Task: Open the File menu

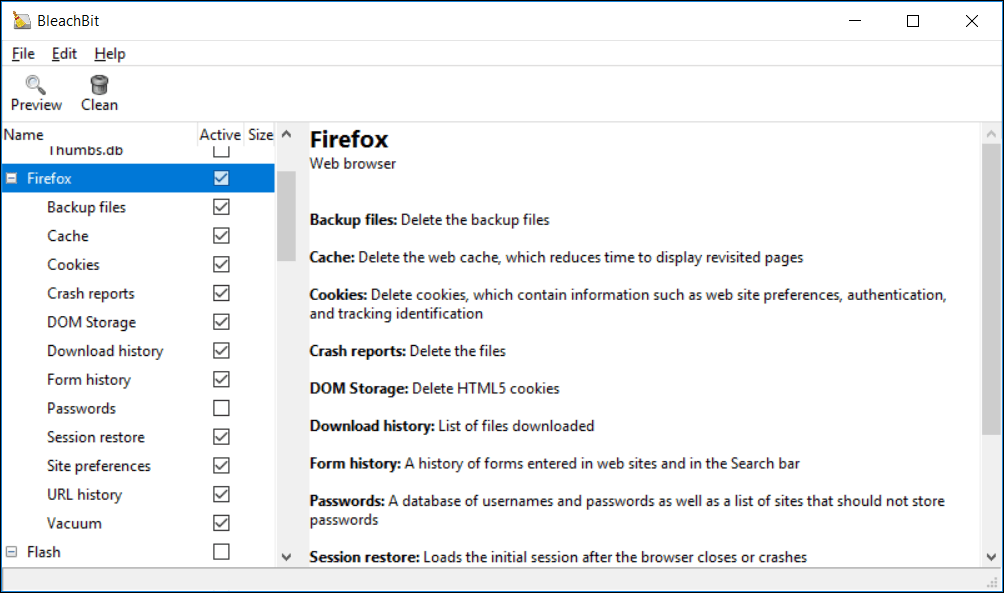Action: coord(23,54)
